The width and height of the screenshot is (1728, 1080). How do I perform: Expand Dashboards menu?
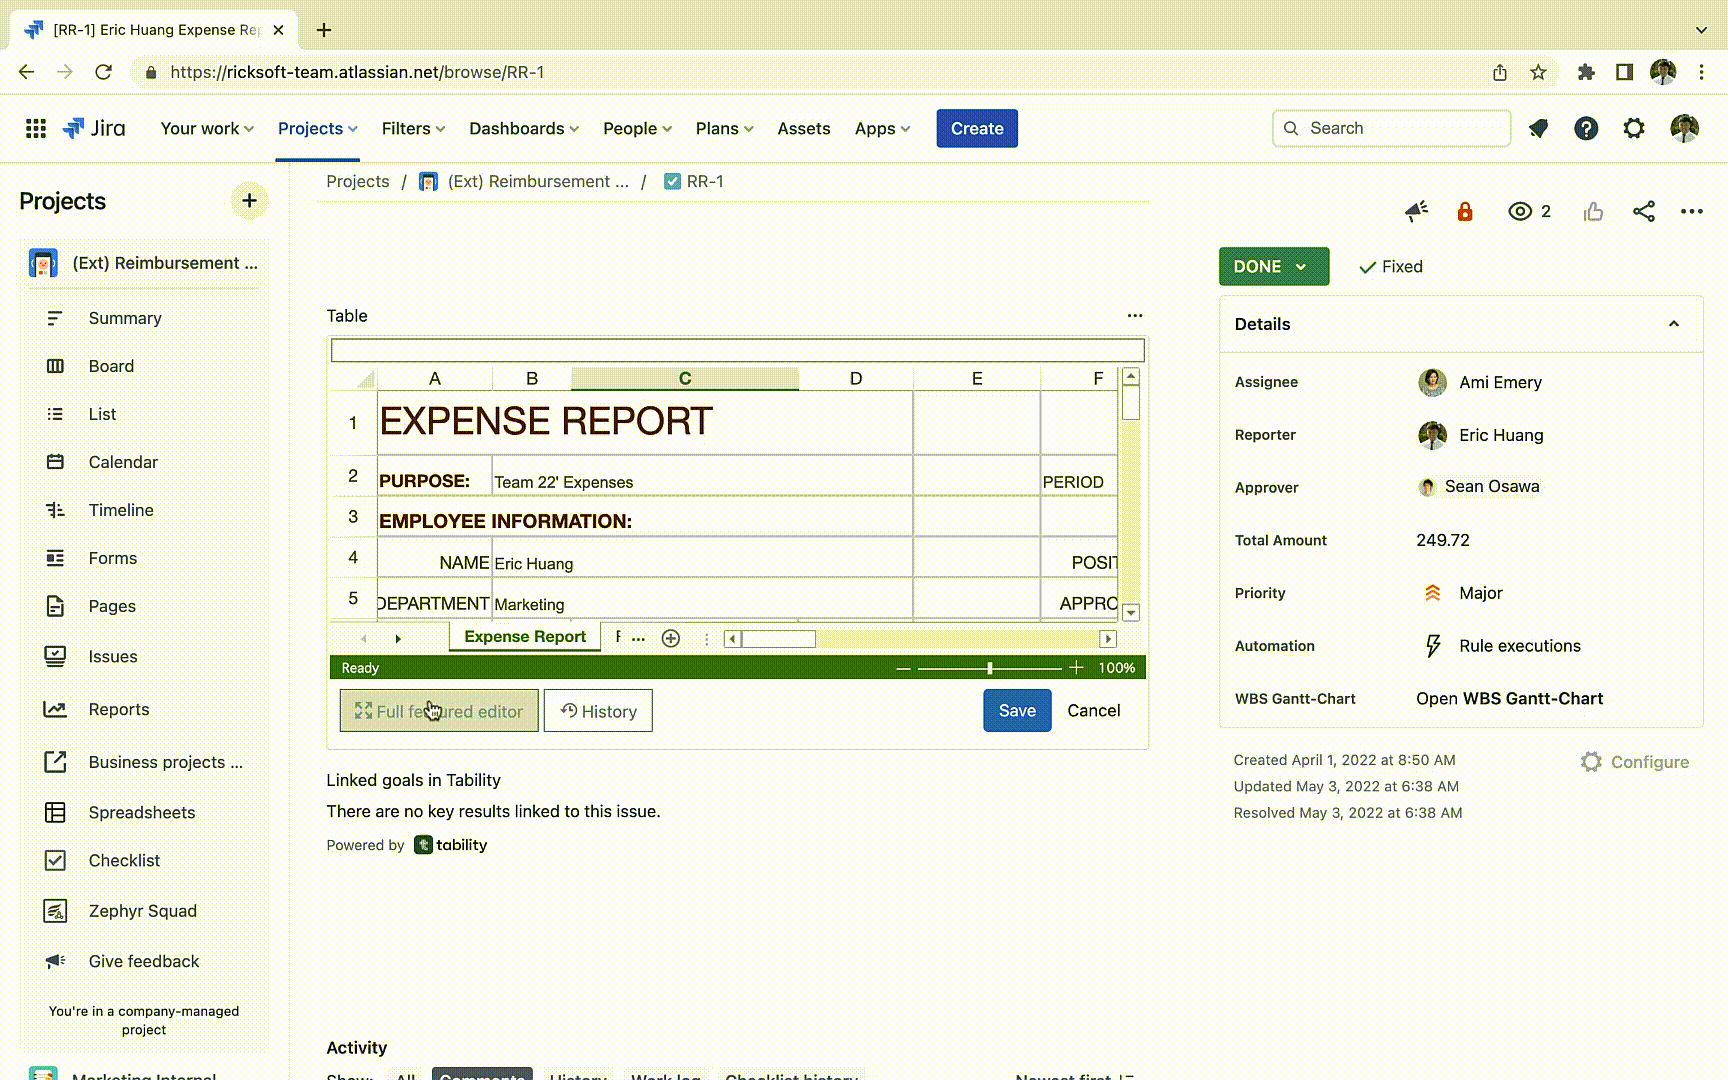(x=524, y=128)
